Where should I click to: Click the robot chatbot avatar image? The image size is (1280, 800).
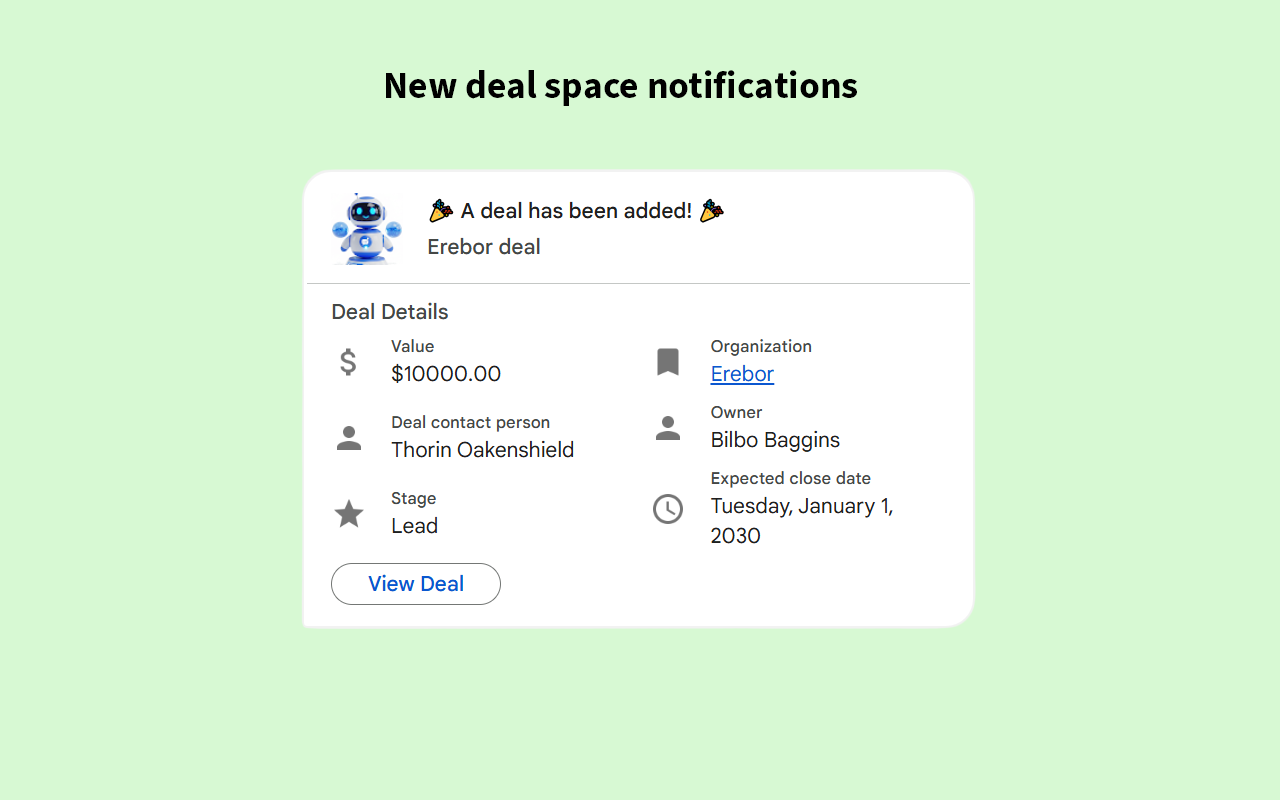pos(367,228)
